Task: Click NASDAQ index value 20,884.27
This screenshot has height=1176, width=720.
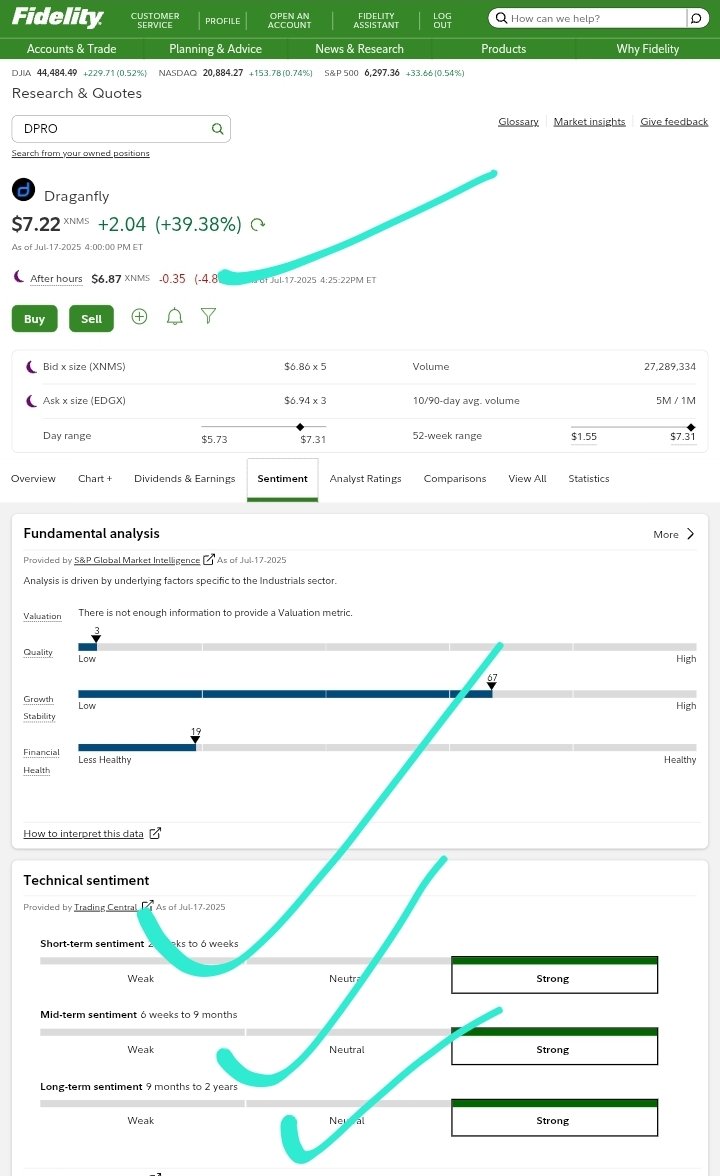Action: pyautogui.click(x=223, y=73)
